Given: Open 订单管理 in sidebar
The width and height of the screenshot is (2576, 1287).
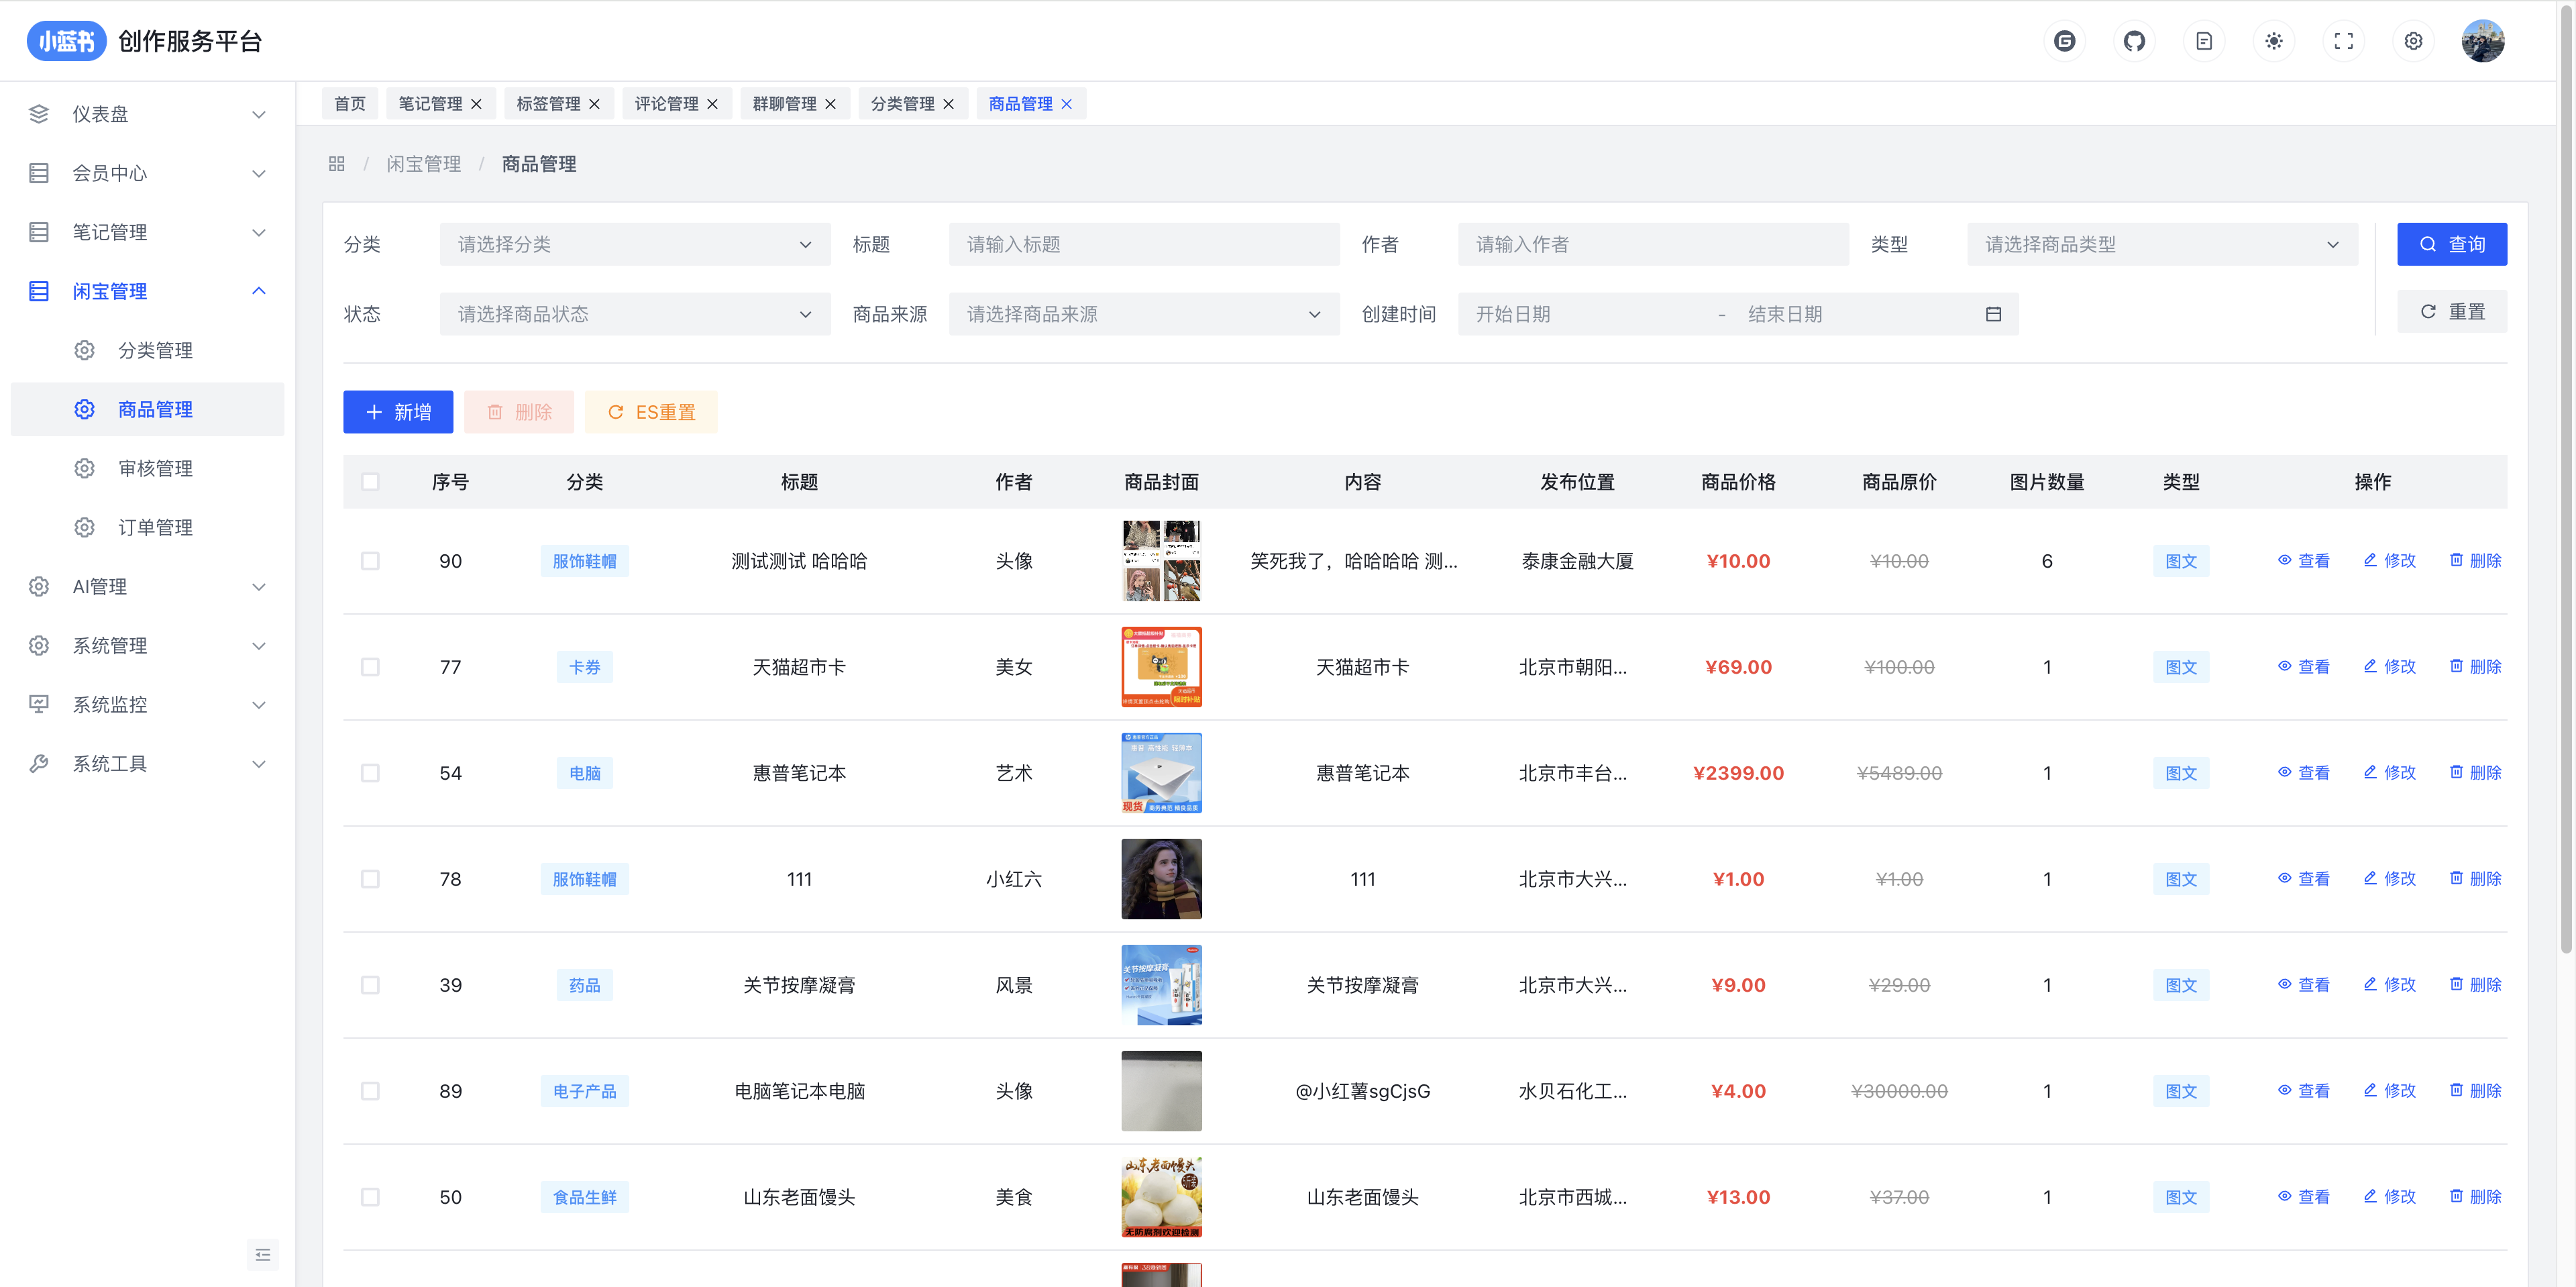Looking at the screenshot, I should [155, 527].
